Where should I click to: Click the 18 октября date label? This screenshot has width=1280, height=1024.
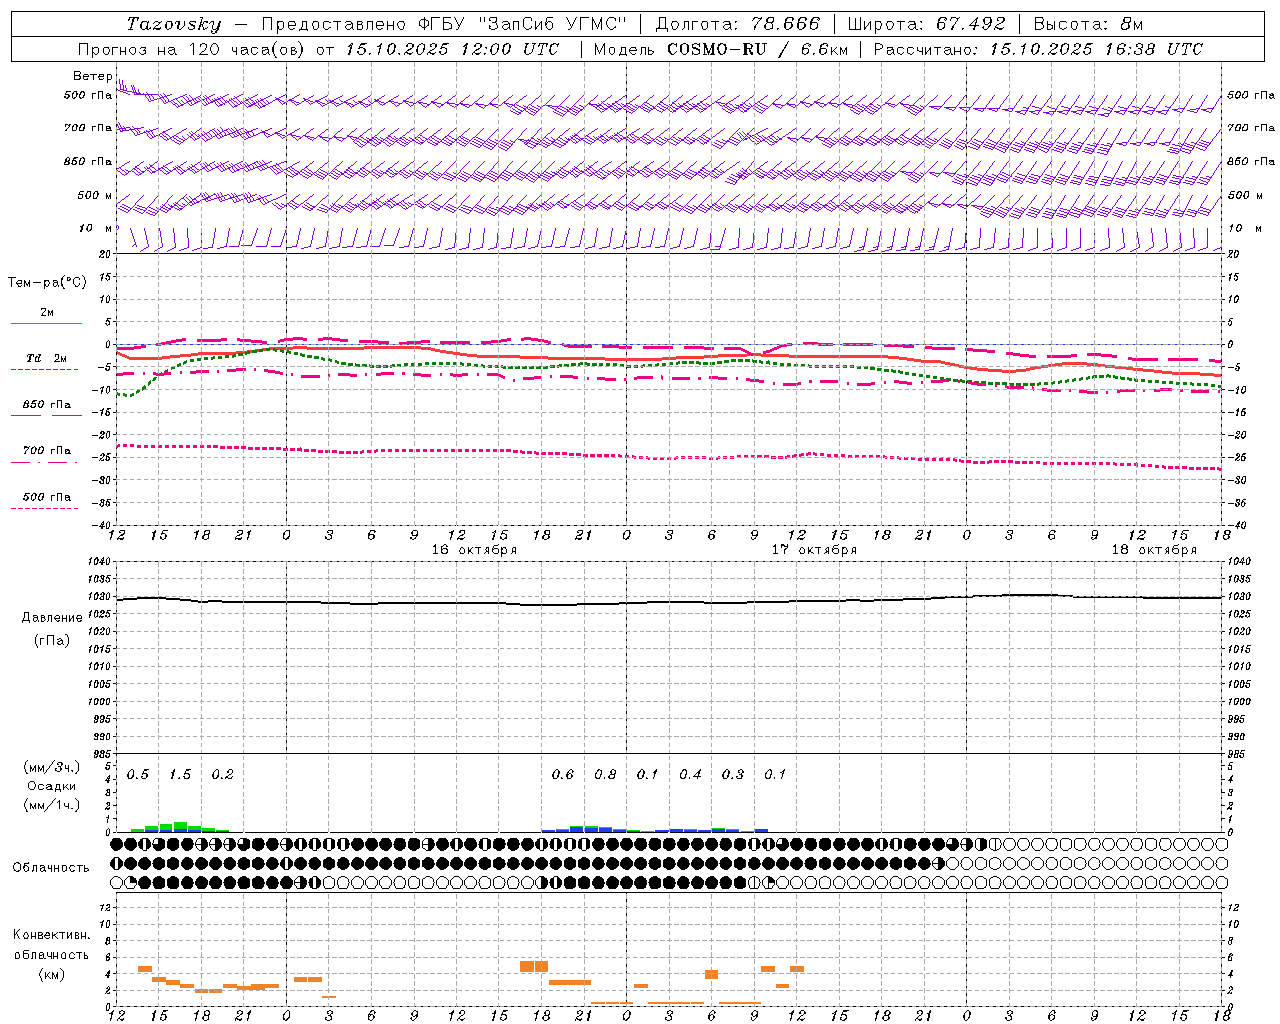click(1154, 550)
